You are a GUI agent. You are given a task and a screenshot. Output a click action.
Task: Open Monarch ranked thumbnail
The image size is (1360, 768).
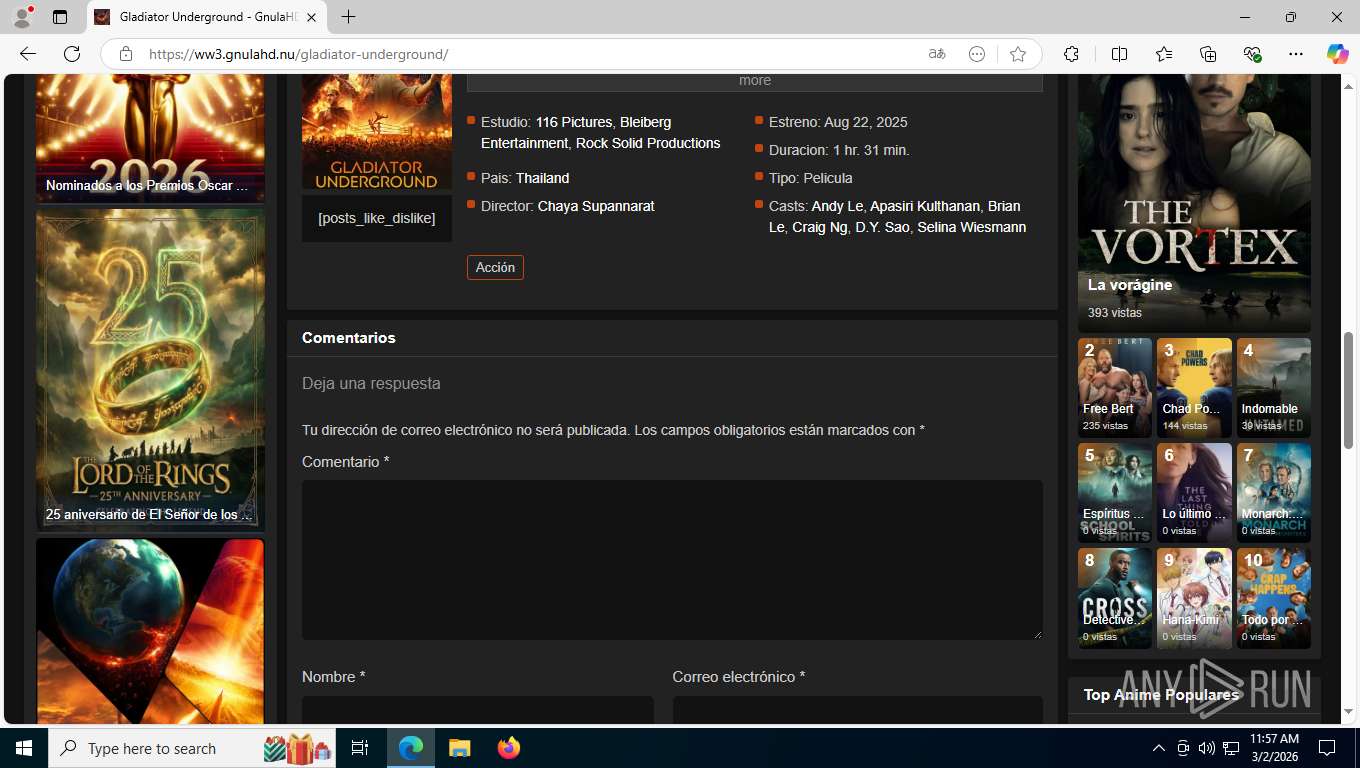tap(1274, 493)
